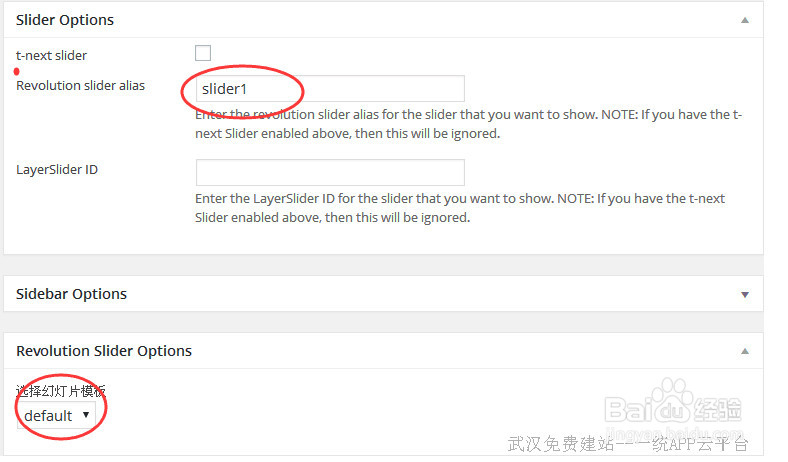The height and width of the screenshot is (462, 788).
Task: Click the revolution slider alias help text
Action: pyautogui.click(x=468, y=124)
